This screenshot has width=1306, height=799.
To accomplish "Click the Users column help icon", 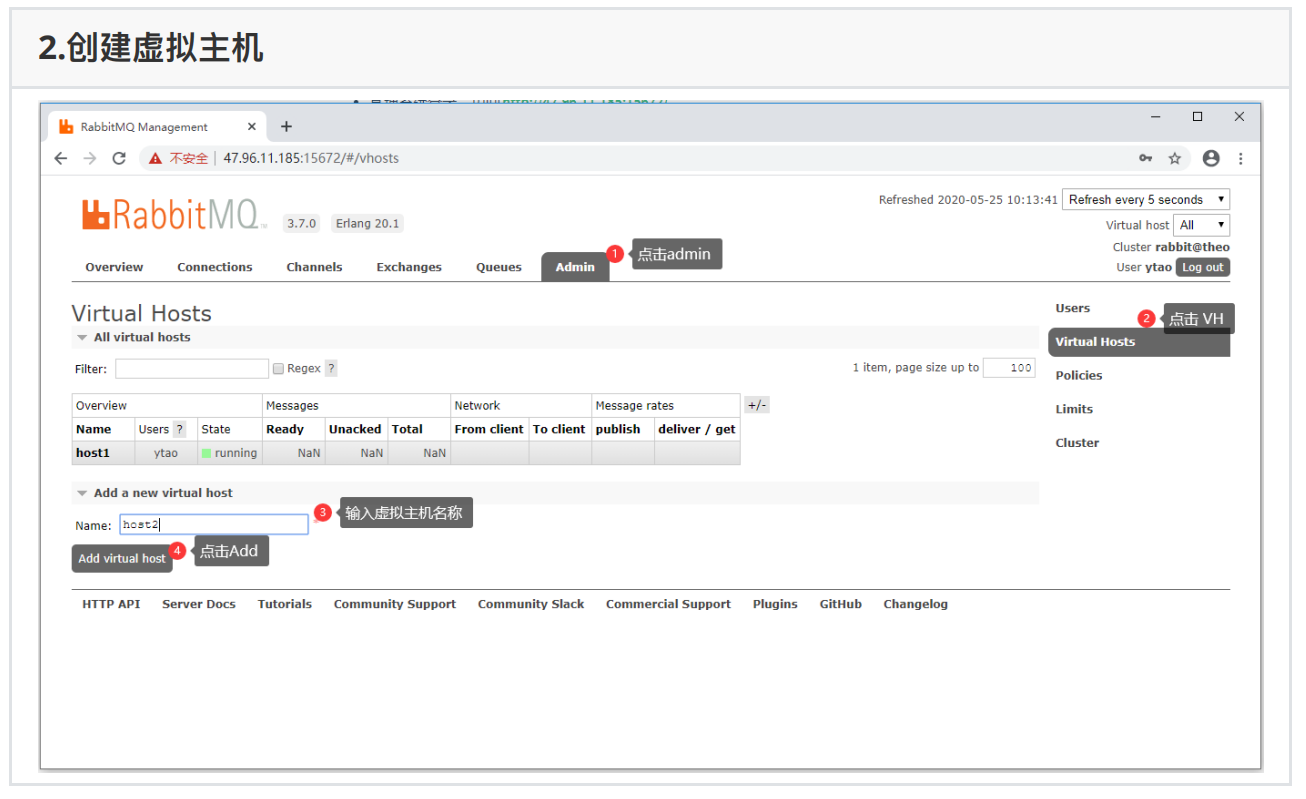I will pos(180,429).
